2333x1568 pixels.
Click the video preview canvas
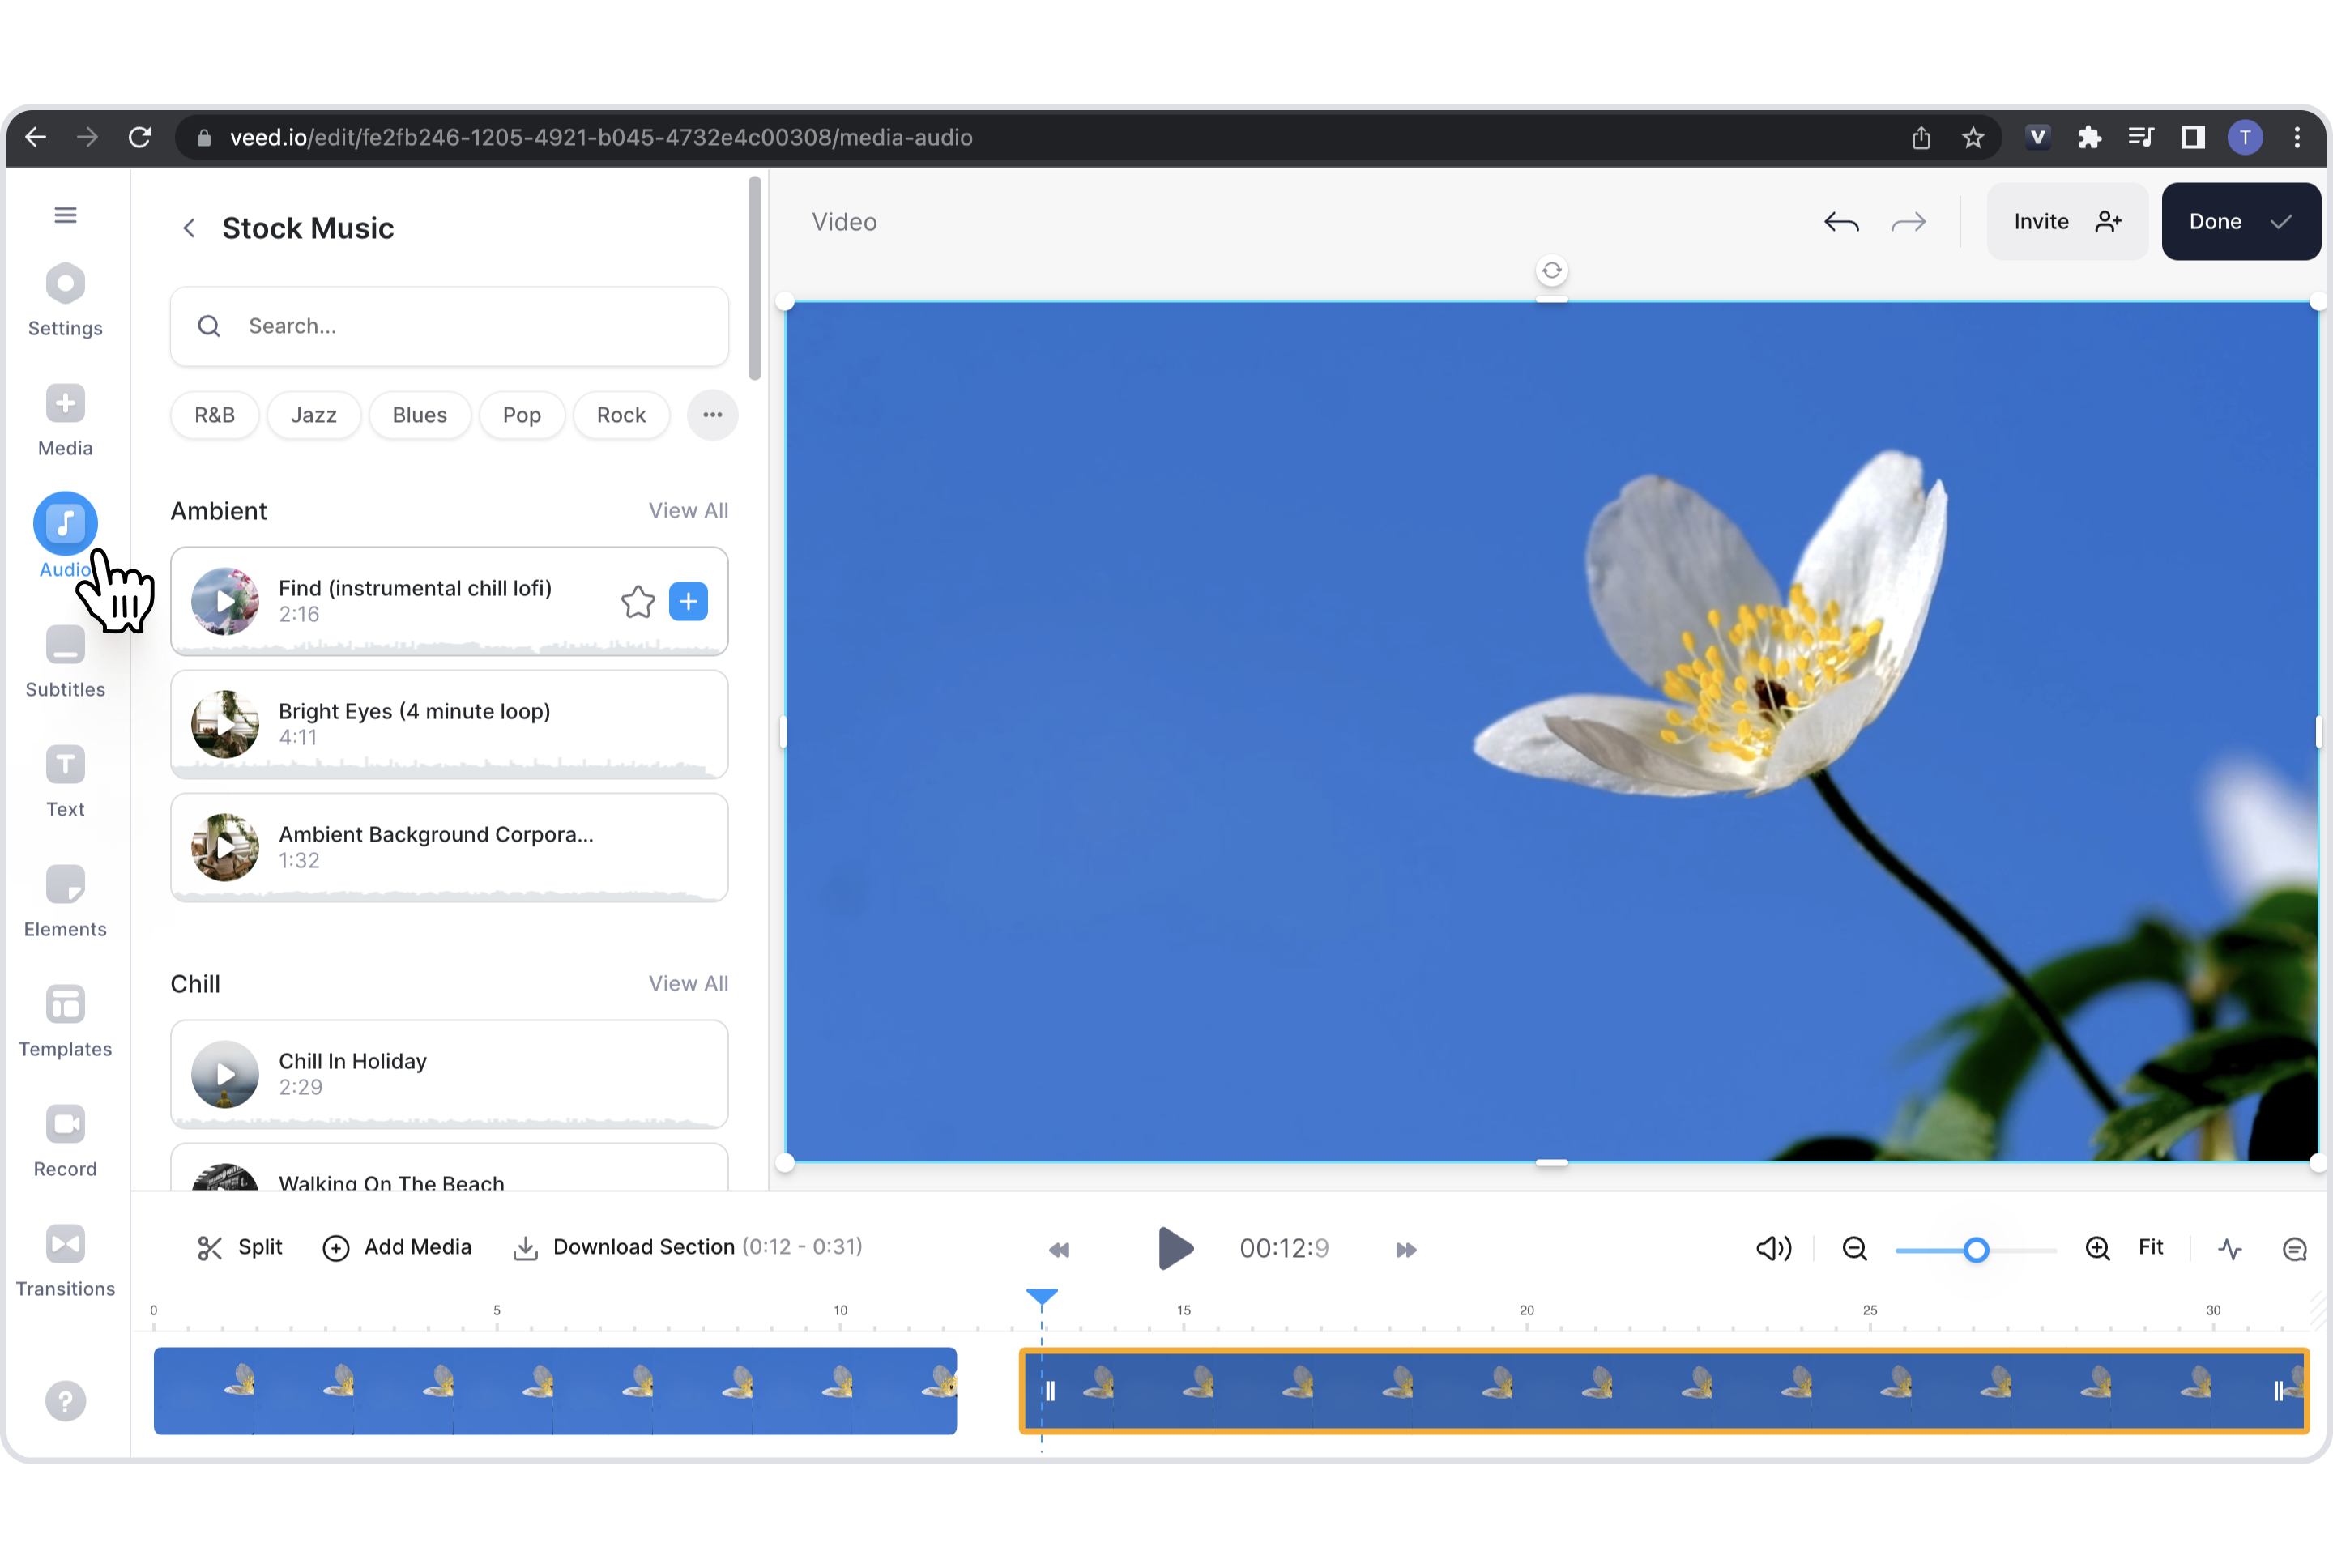pos(1551,731)
